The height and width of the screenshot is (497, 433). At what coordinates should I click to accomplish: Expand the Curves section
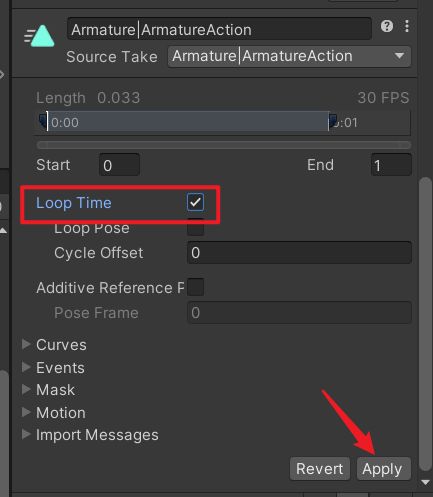coord(26,344)
